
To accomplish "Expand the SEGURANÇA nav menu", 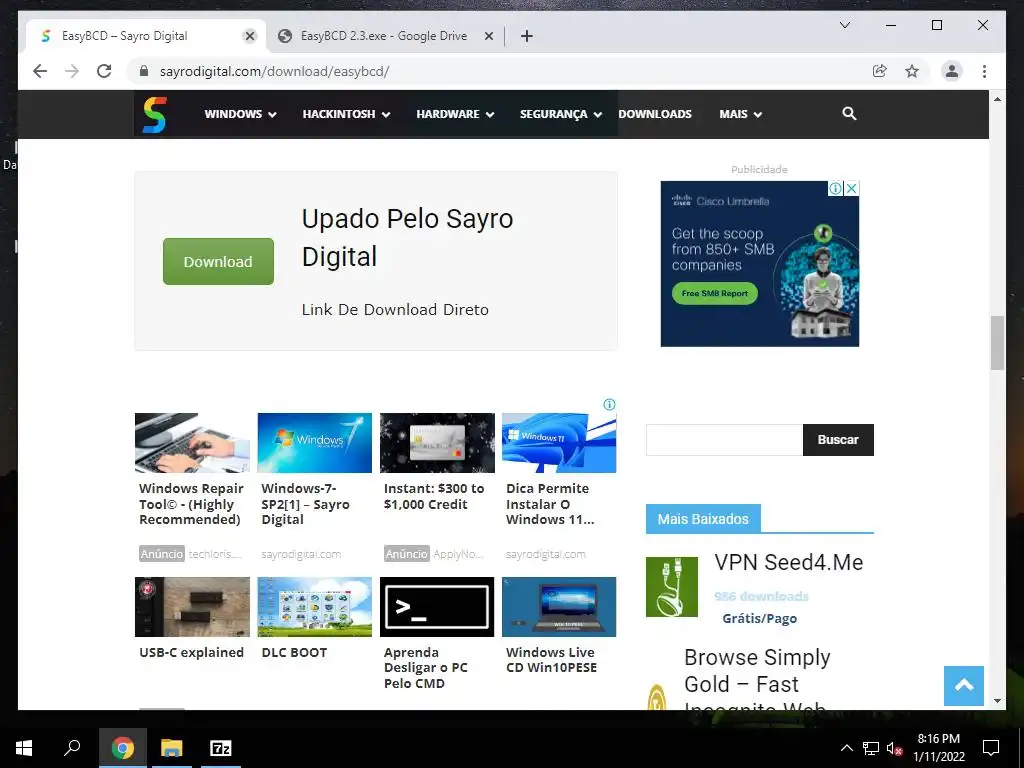I will tap(560, 114).
